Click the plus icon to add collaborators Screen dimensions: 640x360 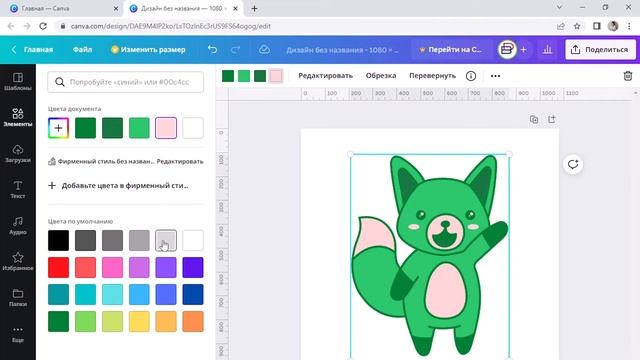(524, 49)
